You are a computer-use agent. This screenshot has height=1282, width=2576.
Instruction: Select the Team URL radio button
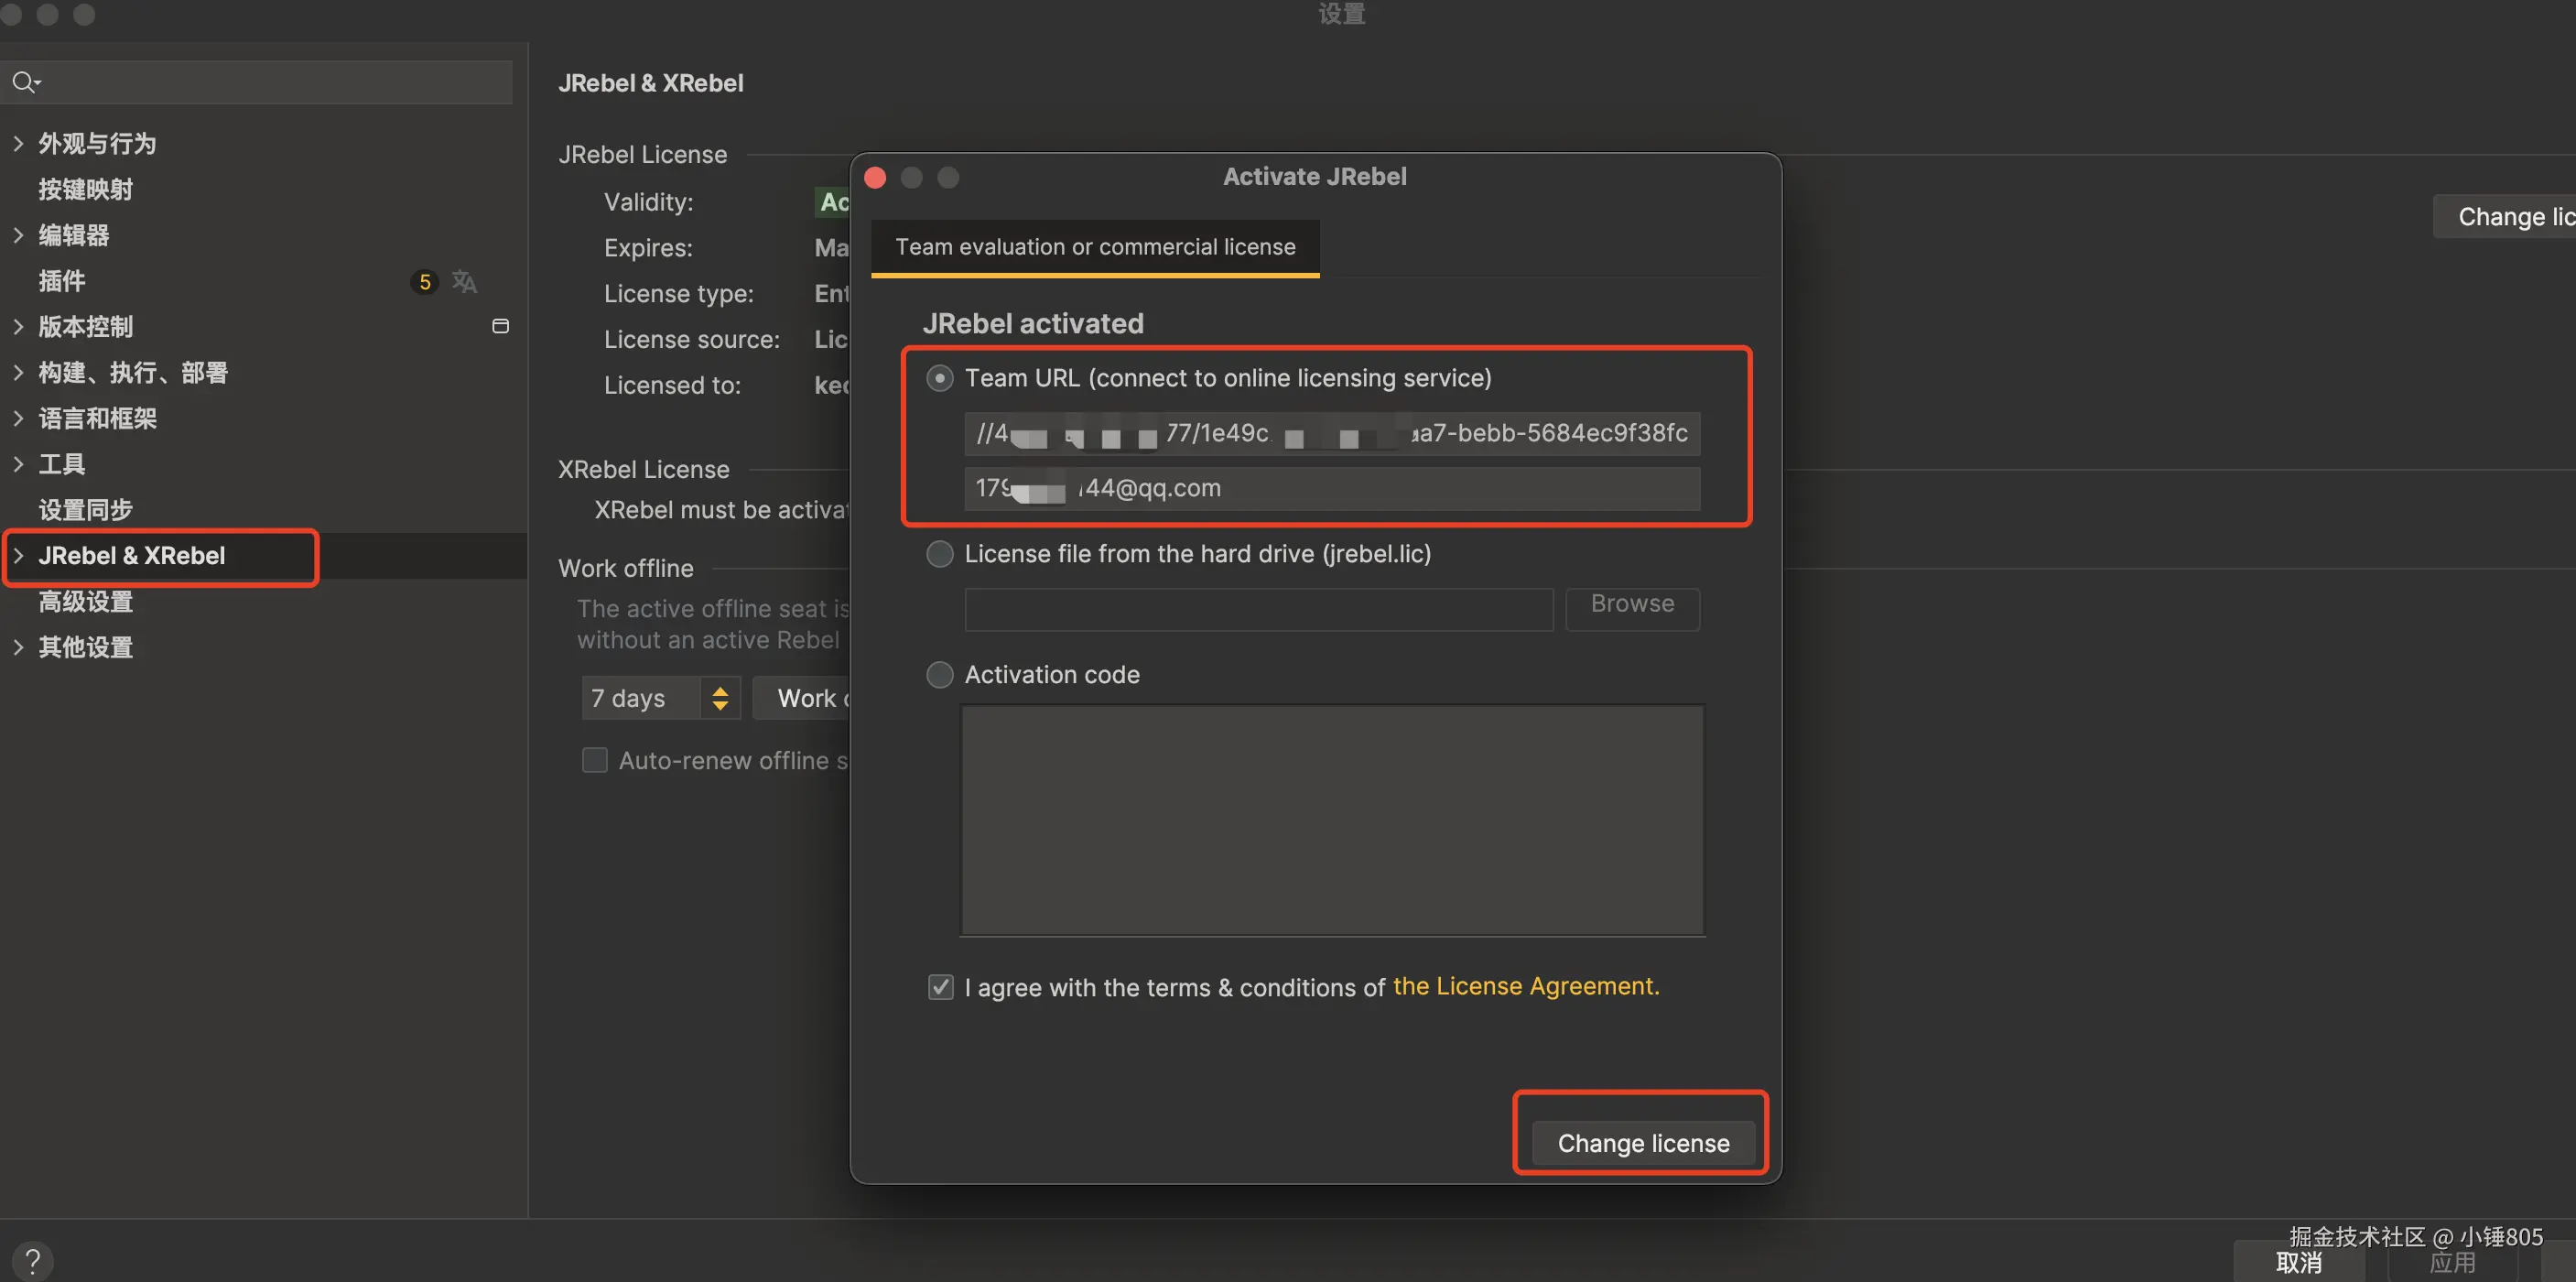coord(939,378)
